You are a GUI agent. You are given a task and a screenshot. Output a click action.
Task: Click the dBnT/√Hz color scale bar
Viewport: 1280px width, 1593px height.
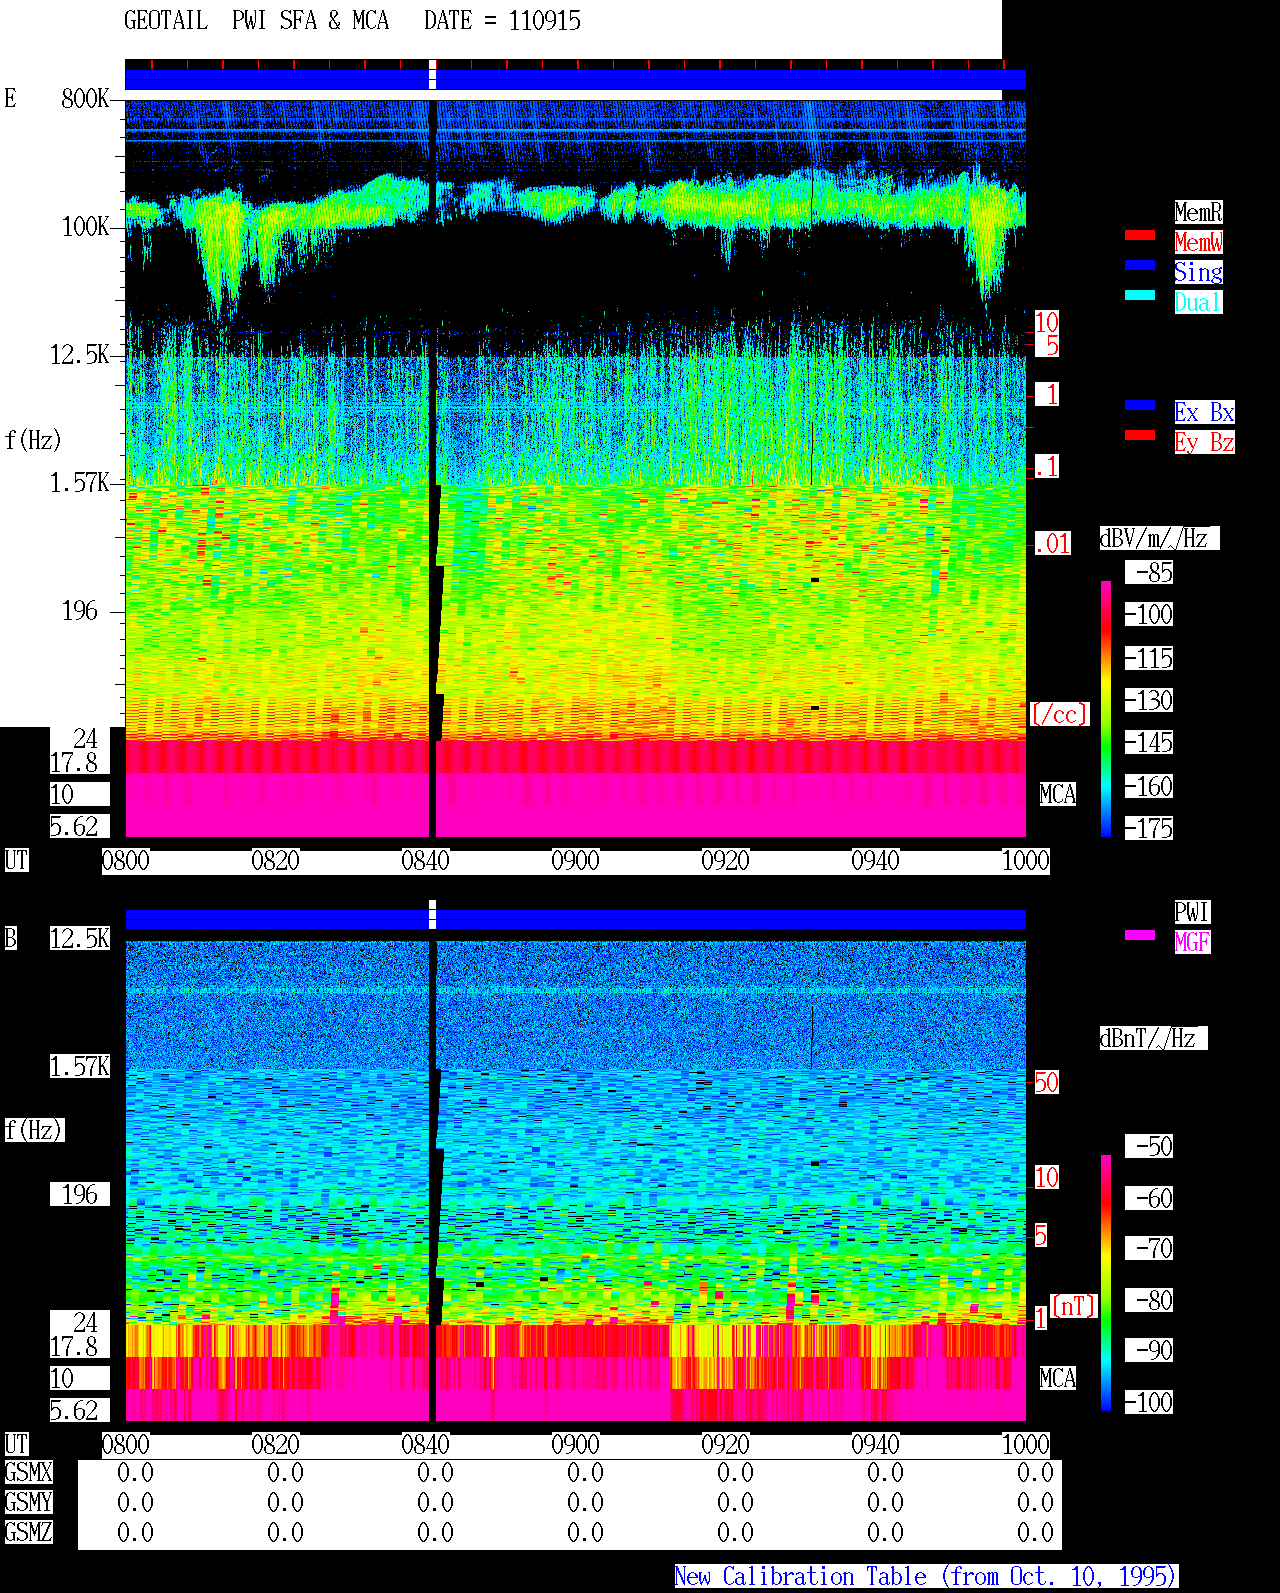tap(1106, 1283)
